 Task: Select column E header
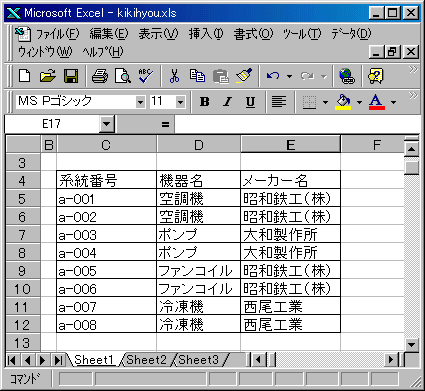pos(290,145)
